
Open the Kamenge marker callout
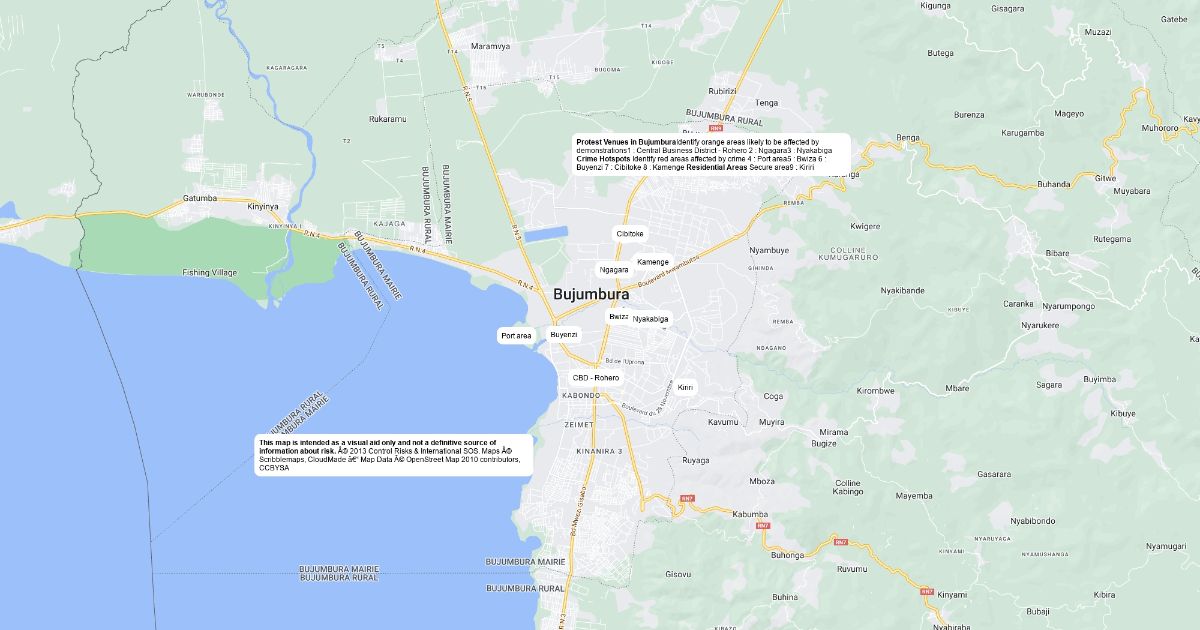[x=653, y=262]
